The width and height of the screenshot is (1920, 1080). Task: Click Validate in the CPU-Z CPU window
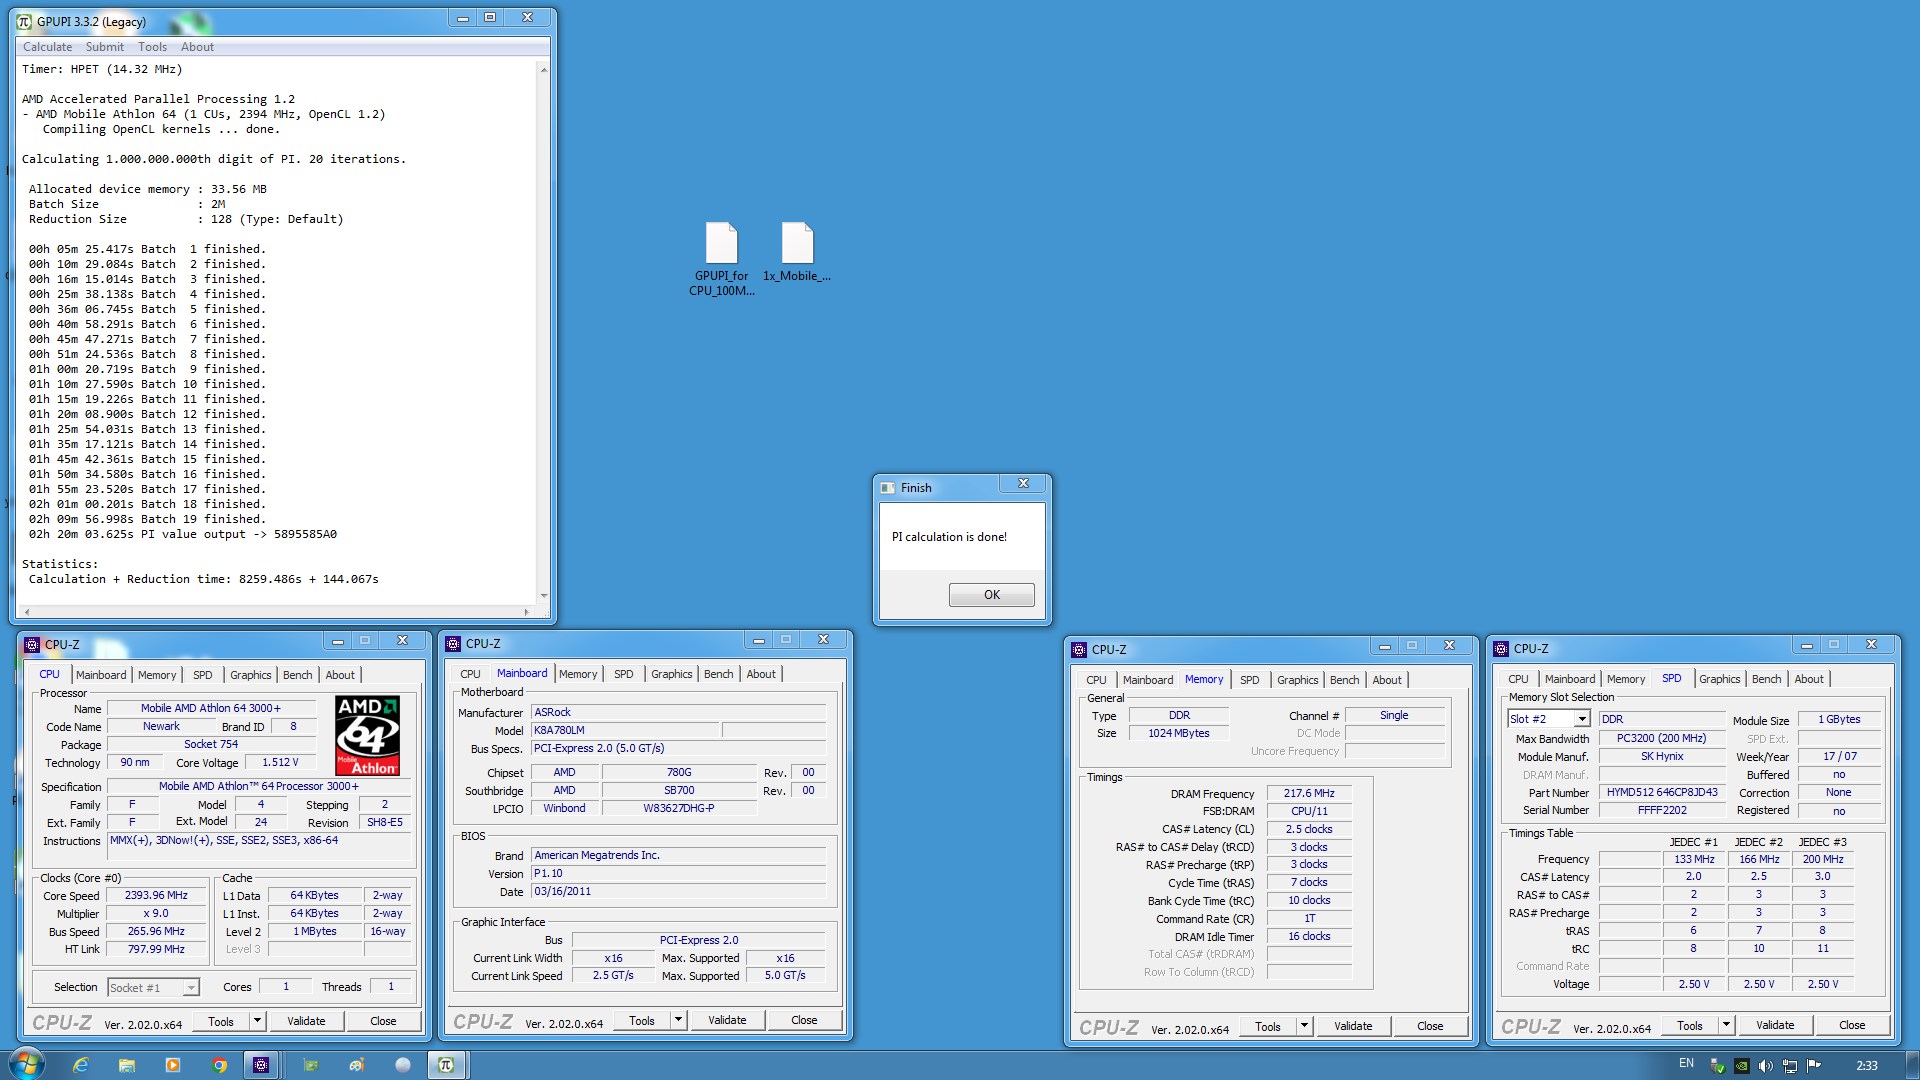click(x=306, y=1021)
